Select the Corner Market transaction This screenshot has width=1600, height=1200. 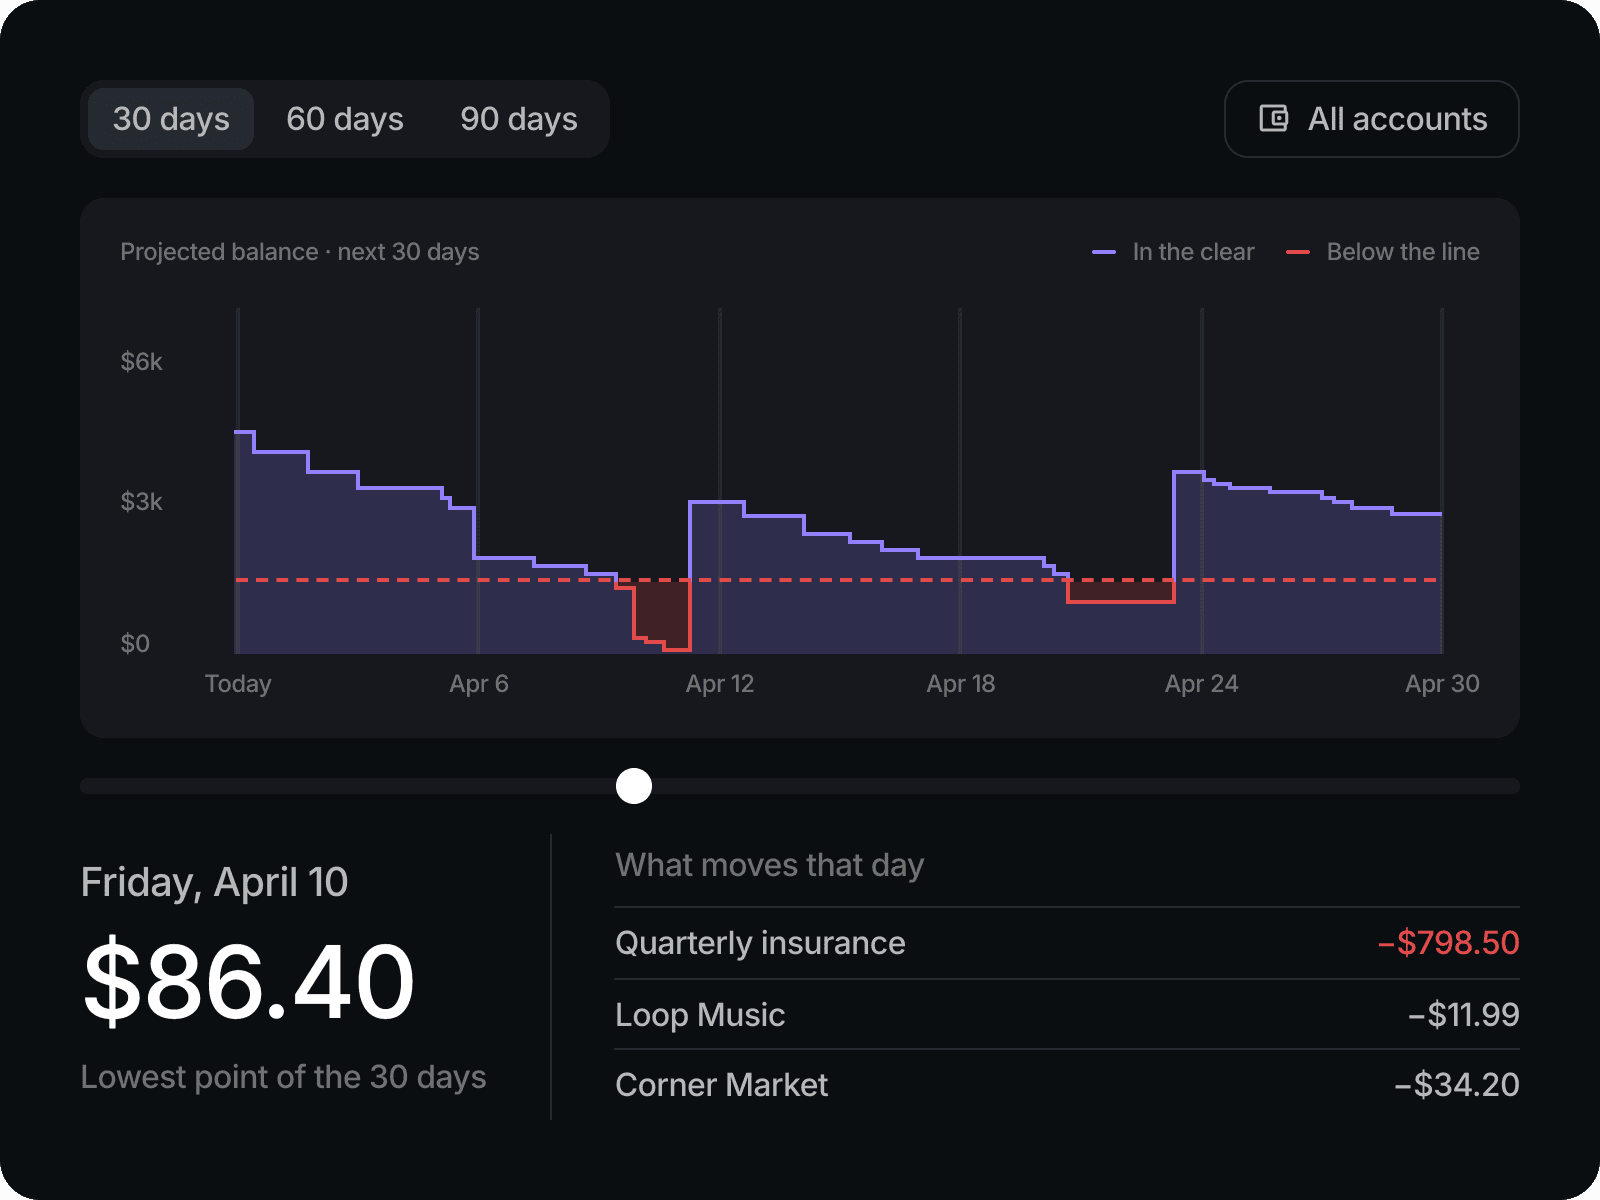1067,1085
